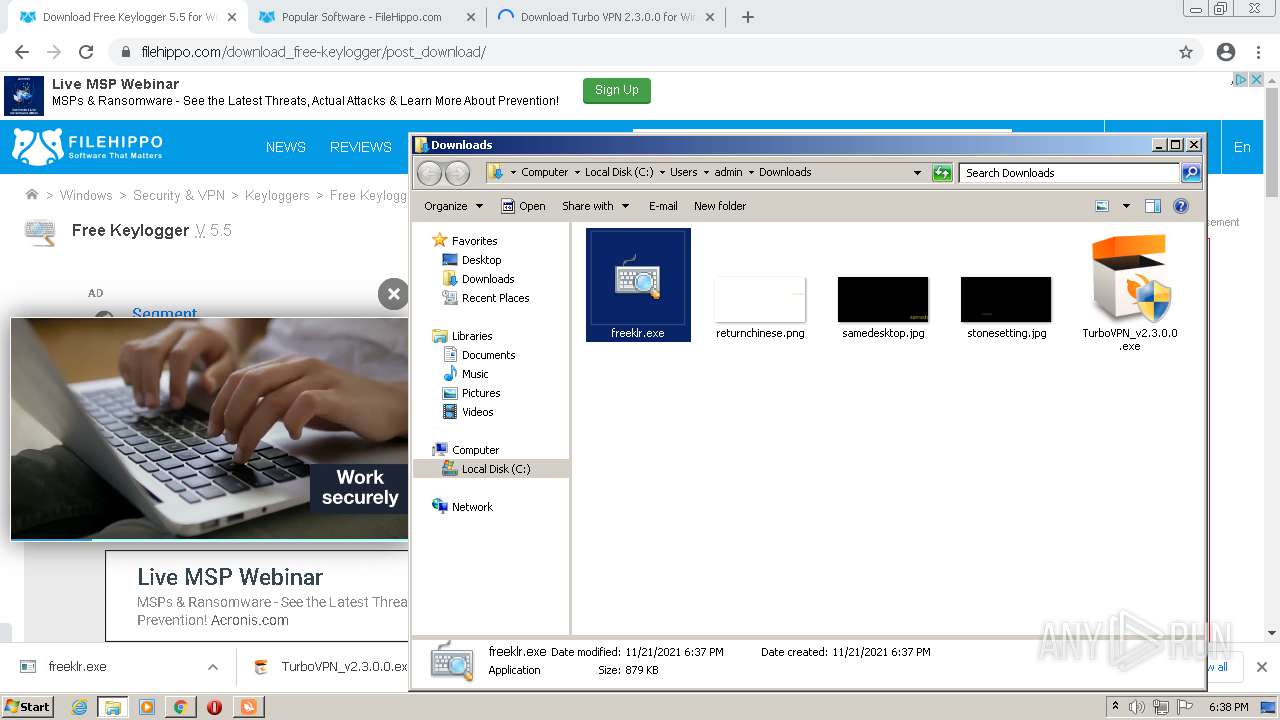Click the Search Downloads input field
The image size is (1280, 720).
pos(1069,173)
